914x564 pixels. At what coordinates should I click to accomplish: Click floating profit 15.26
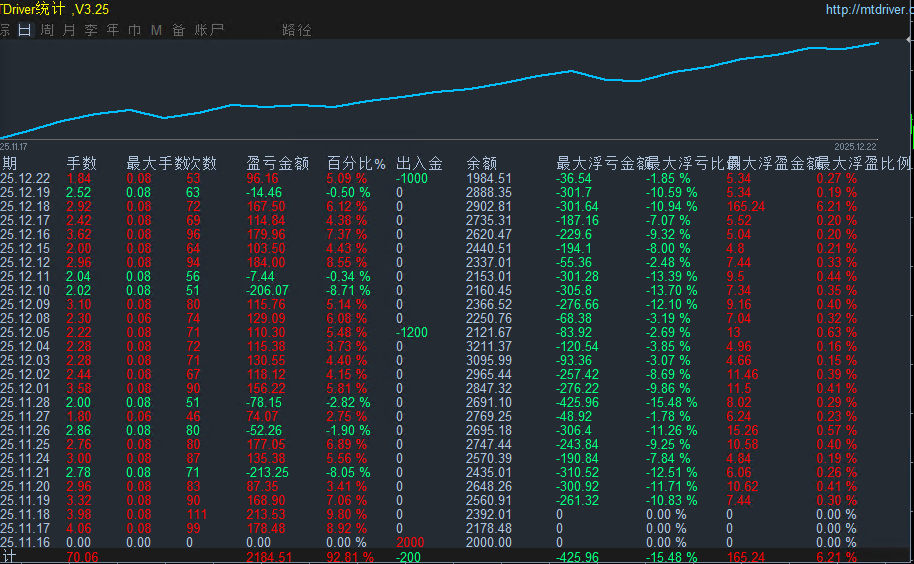[742, 430]
